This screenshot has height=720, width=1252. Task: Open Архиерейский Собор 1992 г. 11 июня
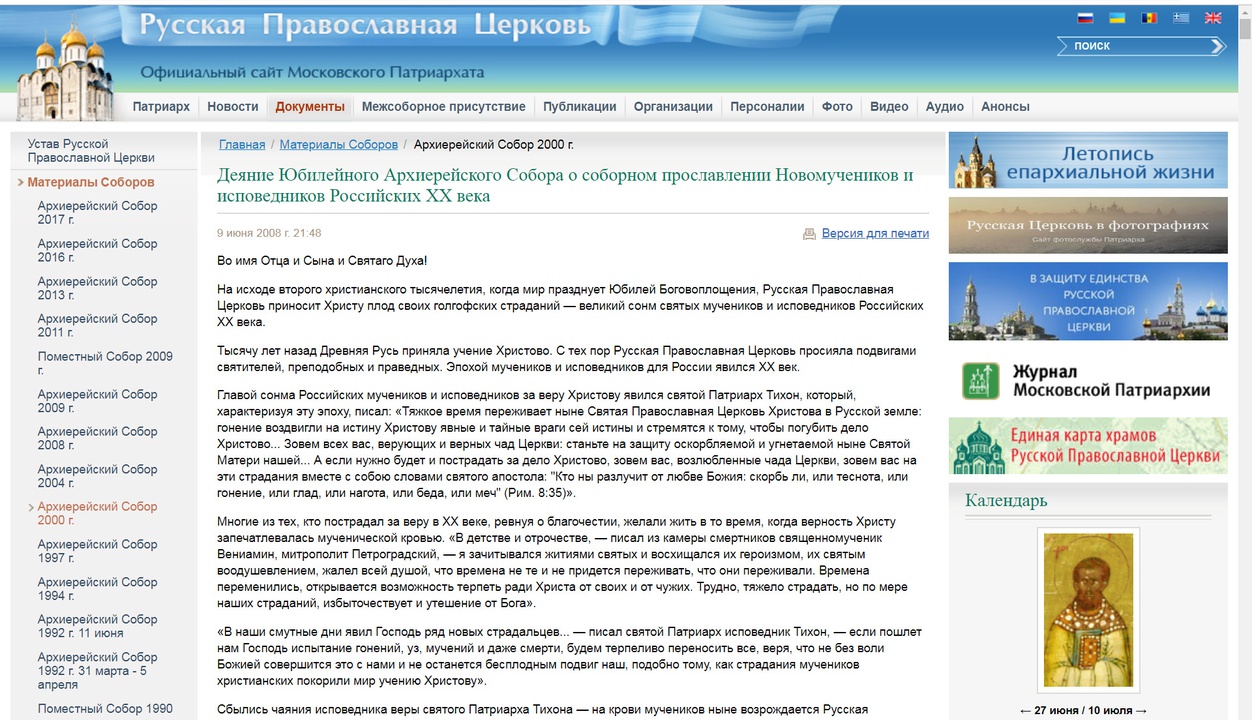coord(97,626)
